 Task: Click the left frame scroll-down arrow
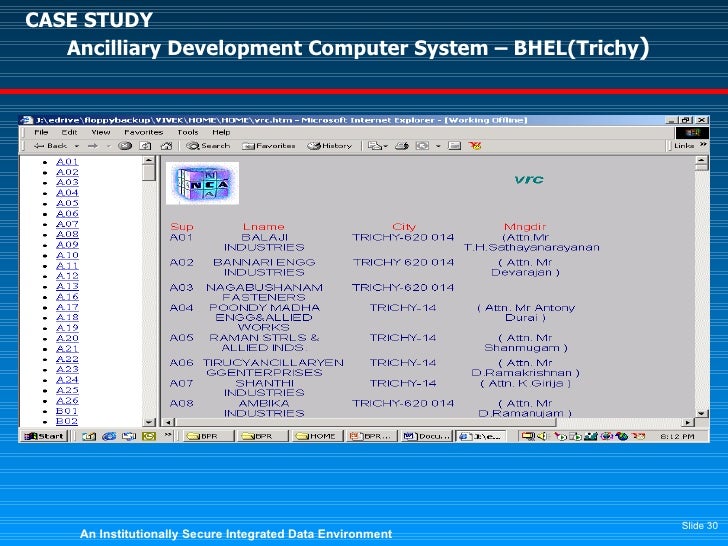coord(149,422)
